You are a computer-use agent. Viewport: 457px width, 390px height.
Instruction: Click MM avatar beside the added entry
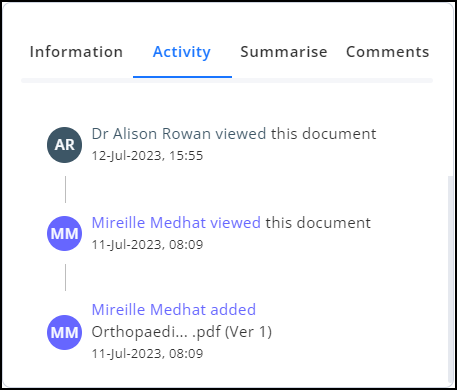[x=64, y=332]
